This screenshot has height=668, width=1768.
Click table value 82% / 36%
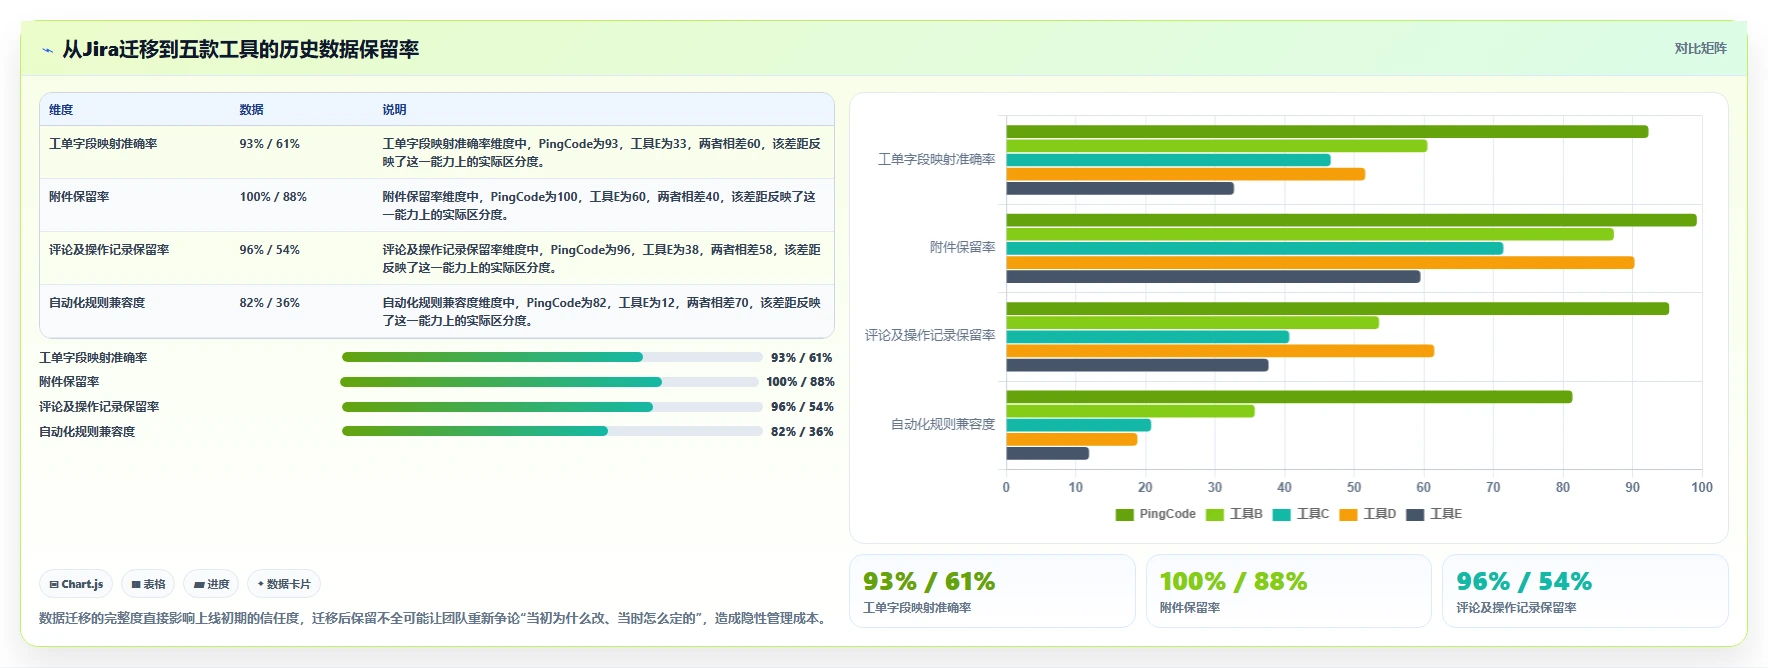(270, 303)
